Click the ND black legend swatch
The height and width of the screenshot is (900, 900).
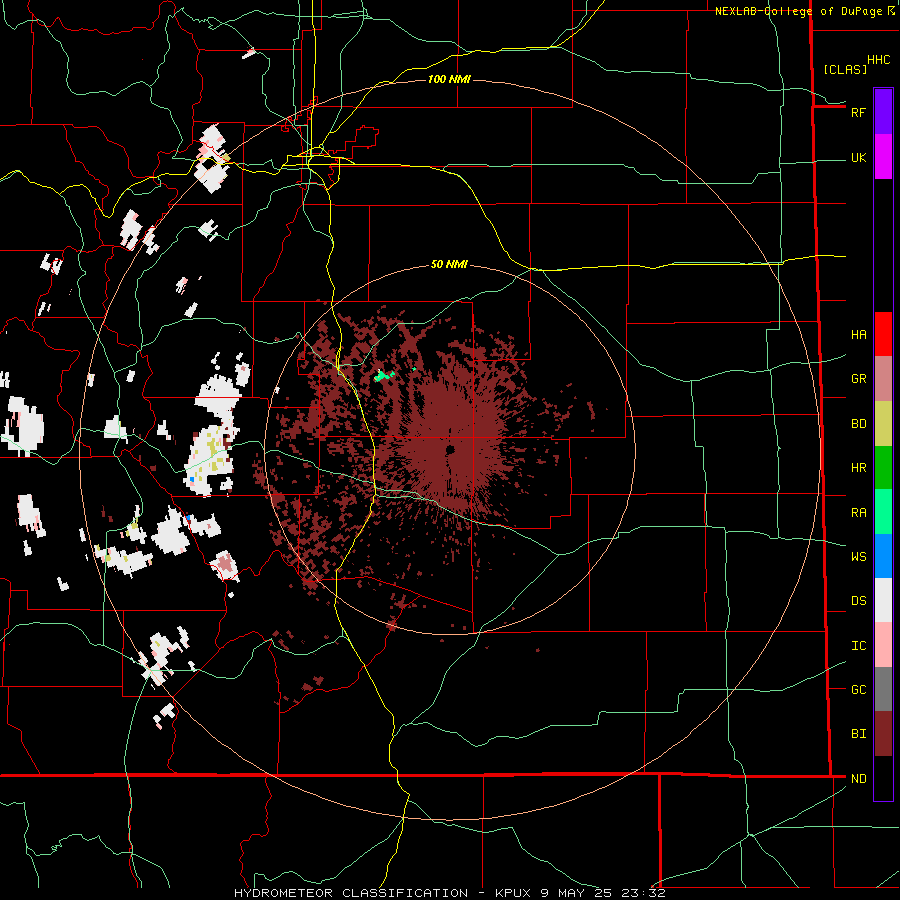[883, 778]
